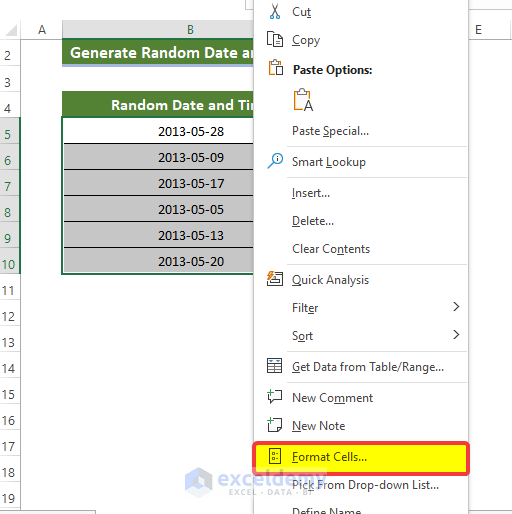Click cell containing 2013-05-13
Viewport: 512px width, 514px height.
coord(158,235)
